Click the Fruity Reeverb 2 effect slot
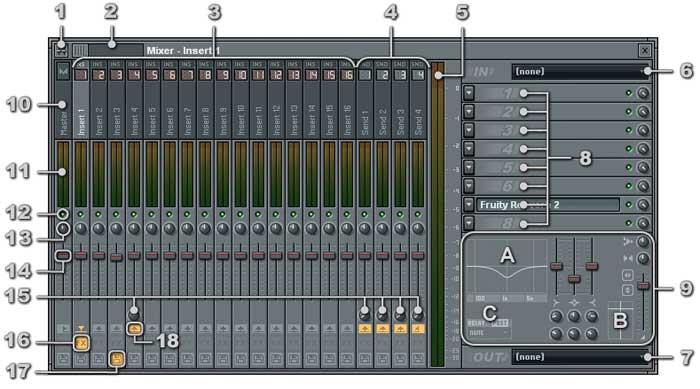 [x=548, y=205]
